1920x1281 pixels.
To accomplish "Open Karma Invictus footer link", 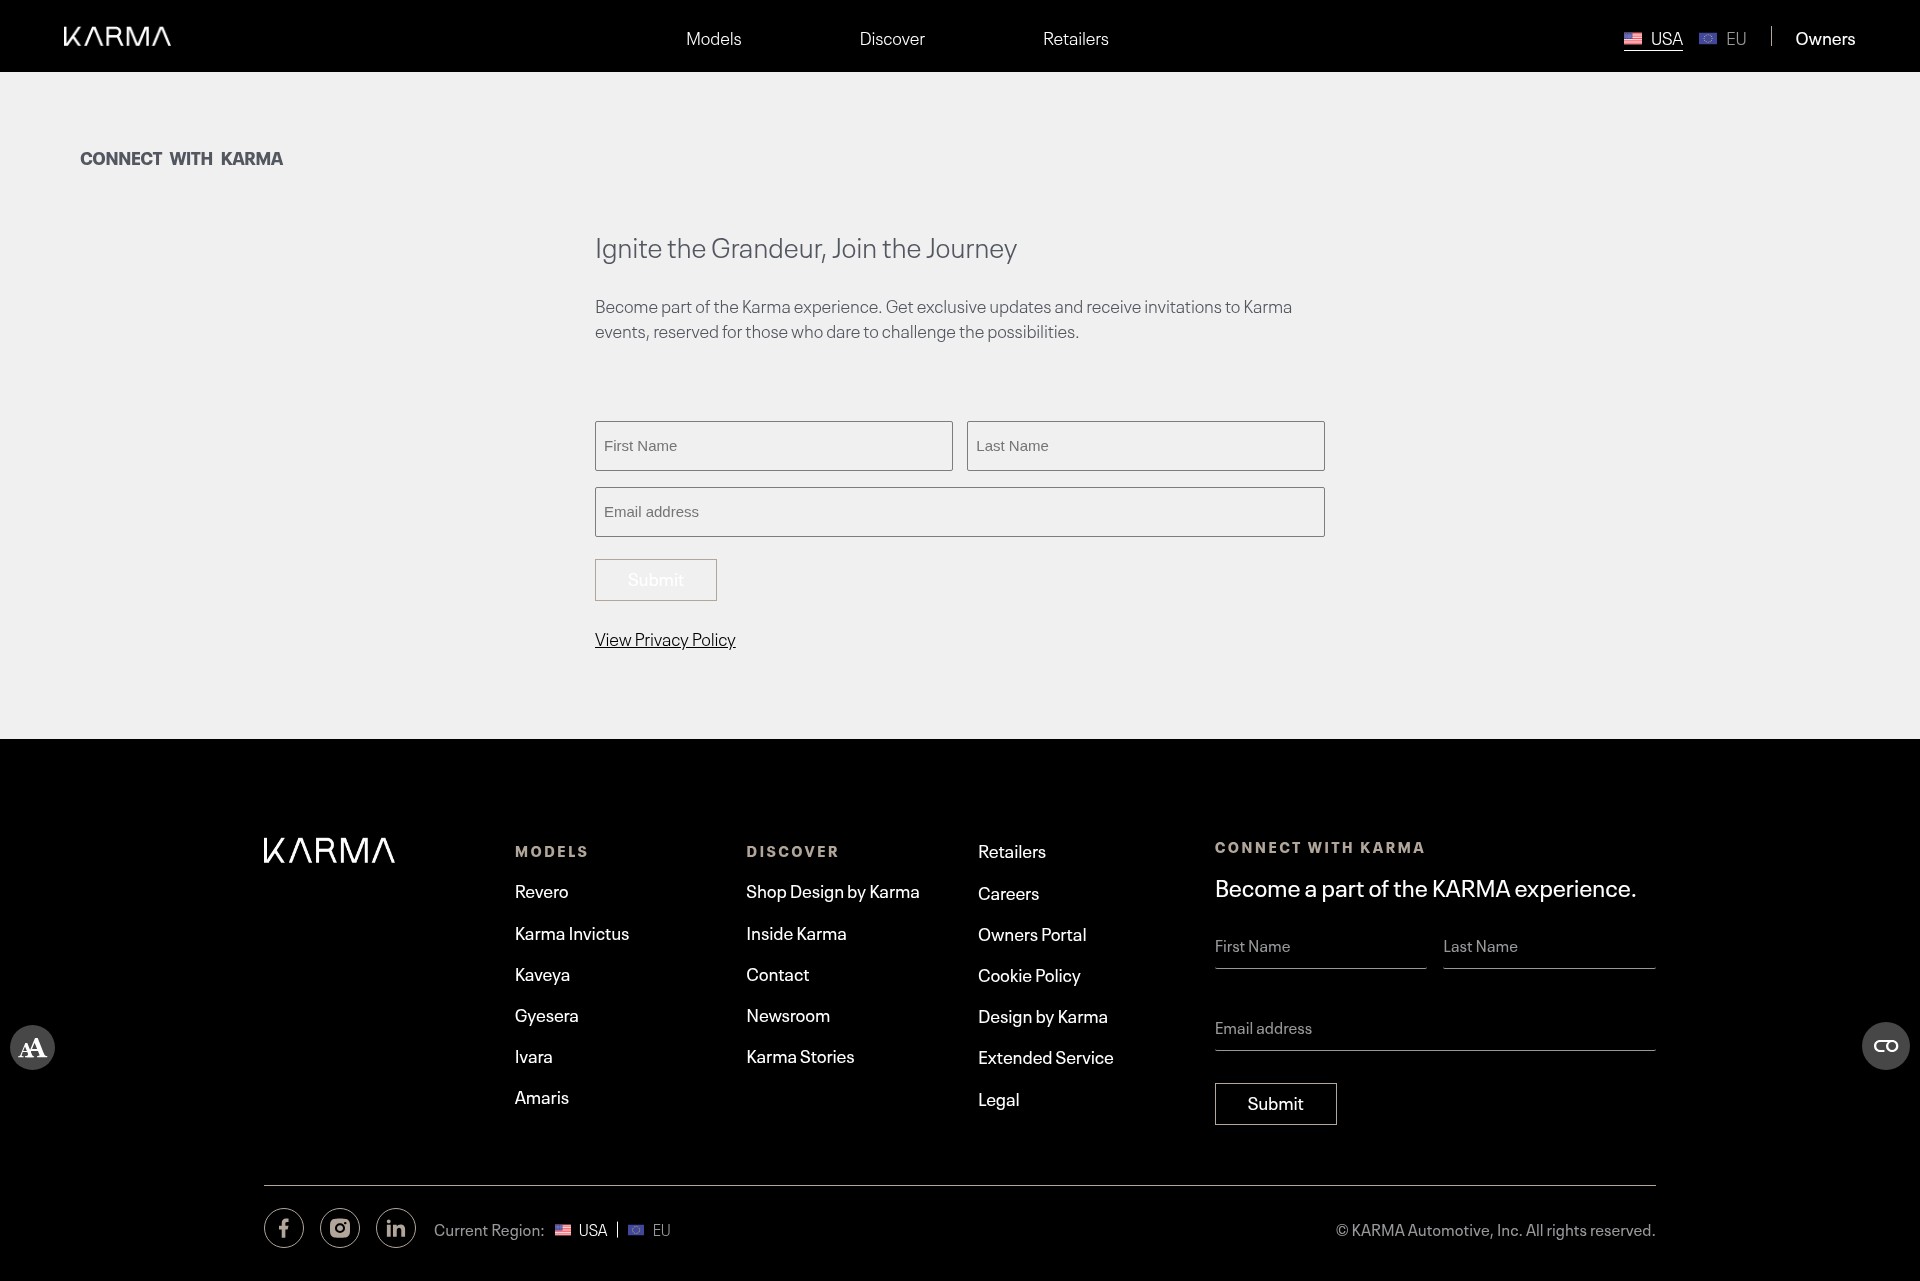I will (572, 934).
